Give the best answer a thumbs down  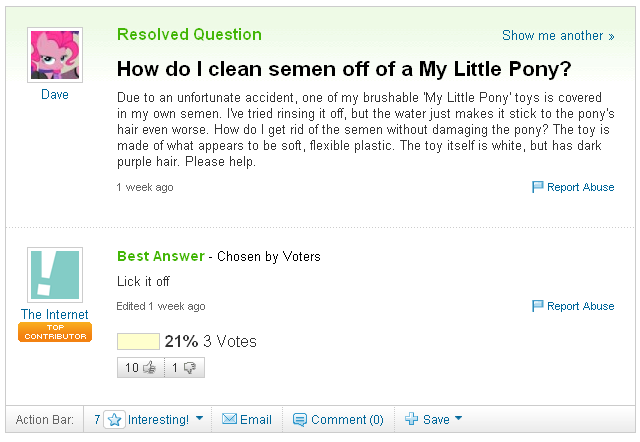184,368
